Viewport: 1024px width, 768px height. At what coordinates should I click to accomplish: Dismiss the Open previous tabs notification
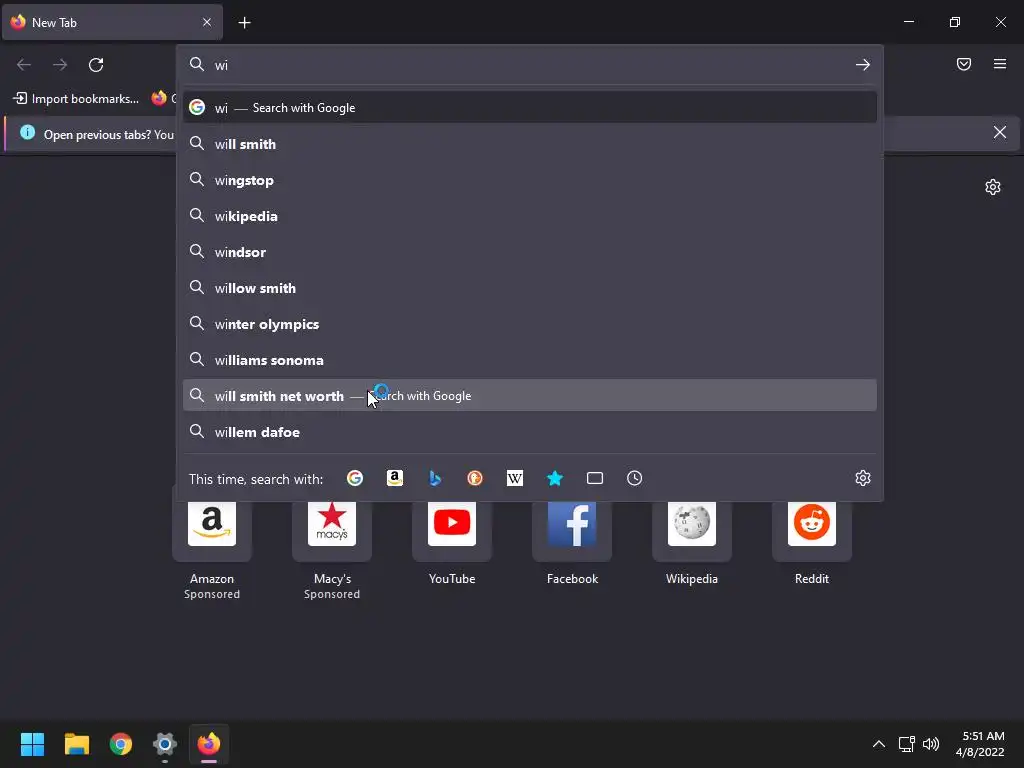pos(1000,133)
